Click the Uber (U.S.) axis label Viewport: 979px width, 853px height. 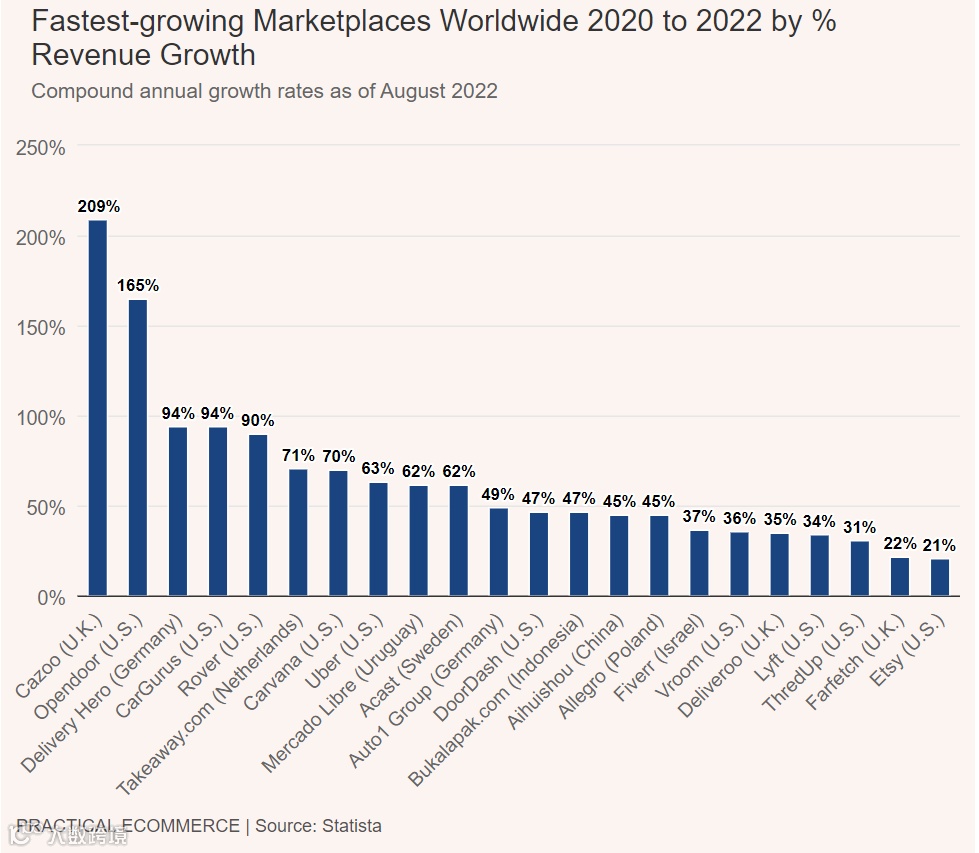coord(344,651)
